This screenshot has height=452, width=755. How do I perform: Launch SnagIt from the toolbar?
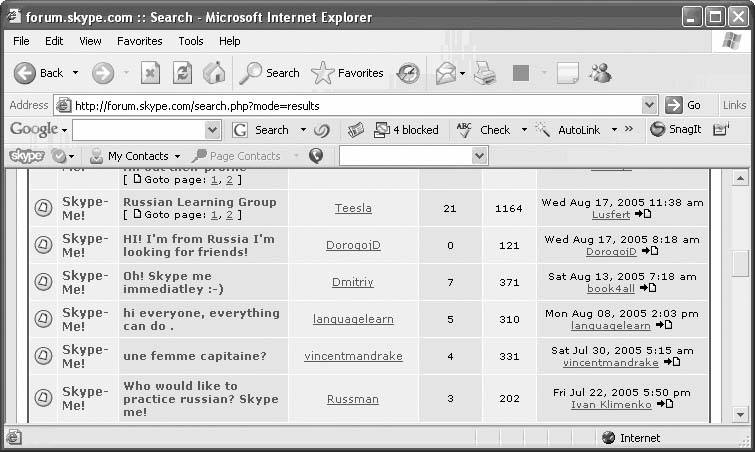[676, 130]
